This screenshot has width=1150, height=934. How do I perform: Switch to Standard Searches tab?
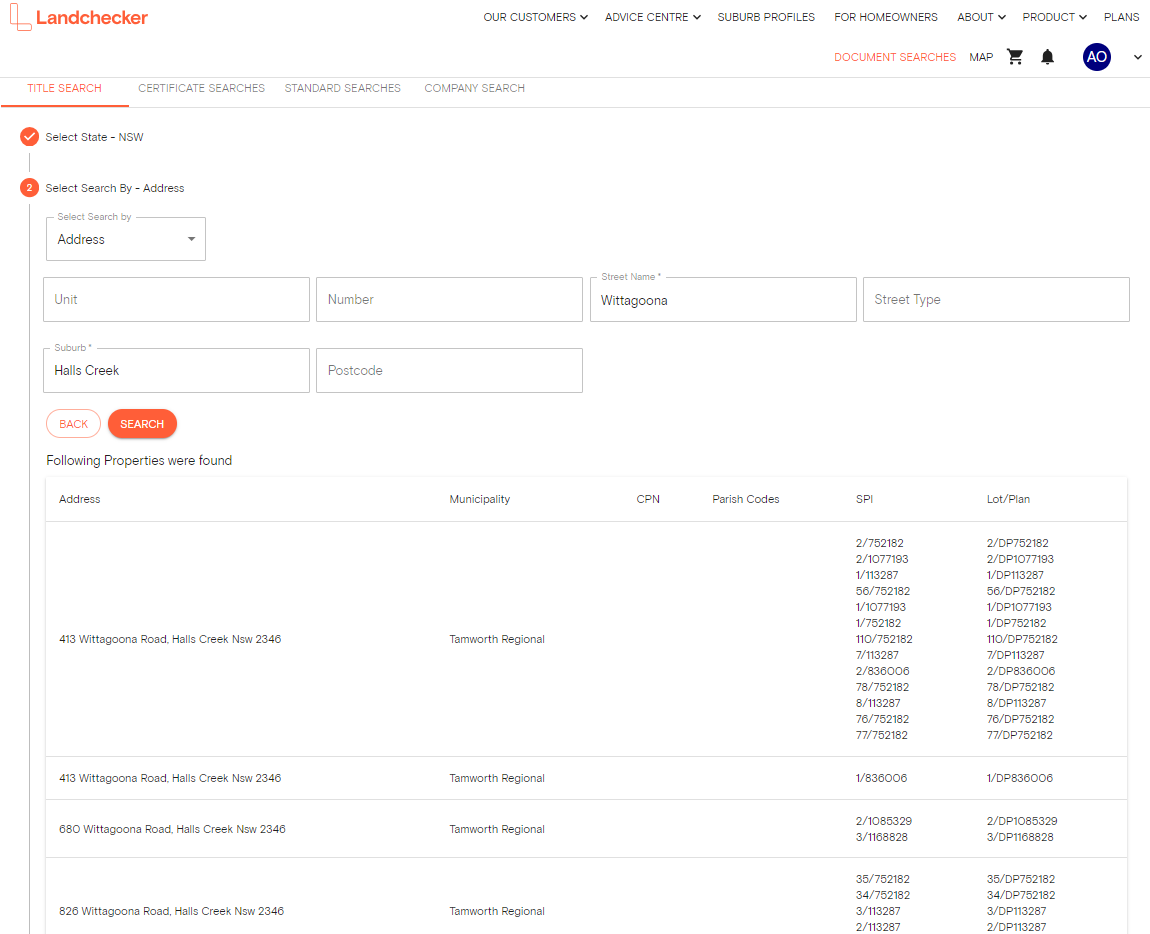pos(343,88)
